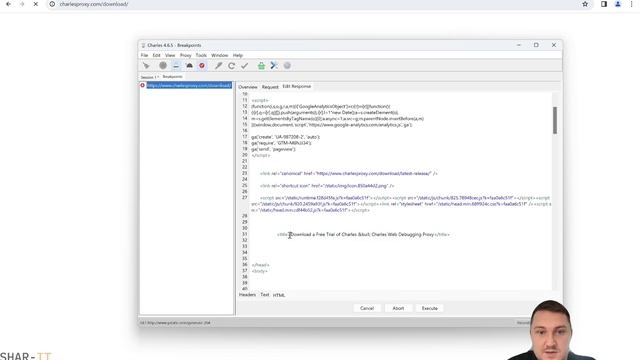Open the File menu in Charles
Image resolution: width=640 pixels, height=360 pixels.
click(144, 55)
